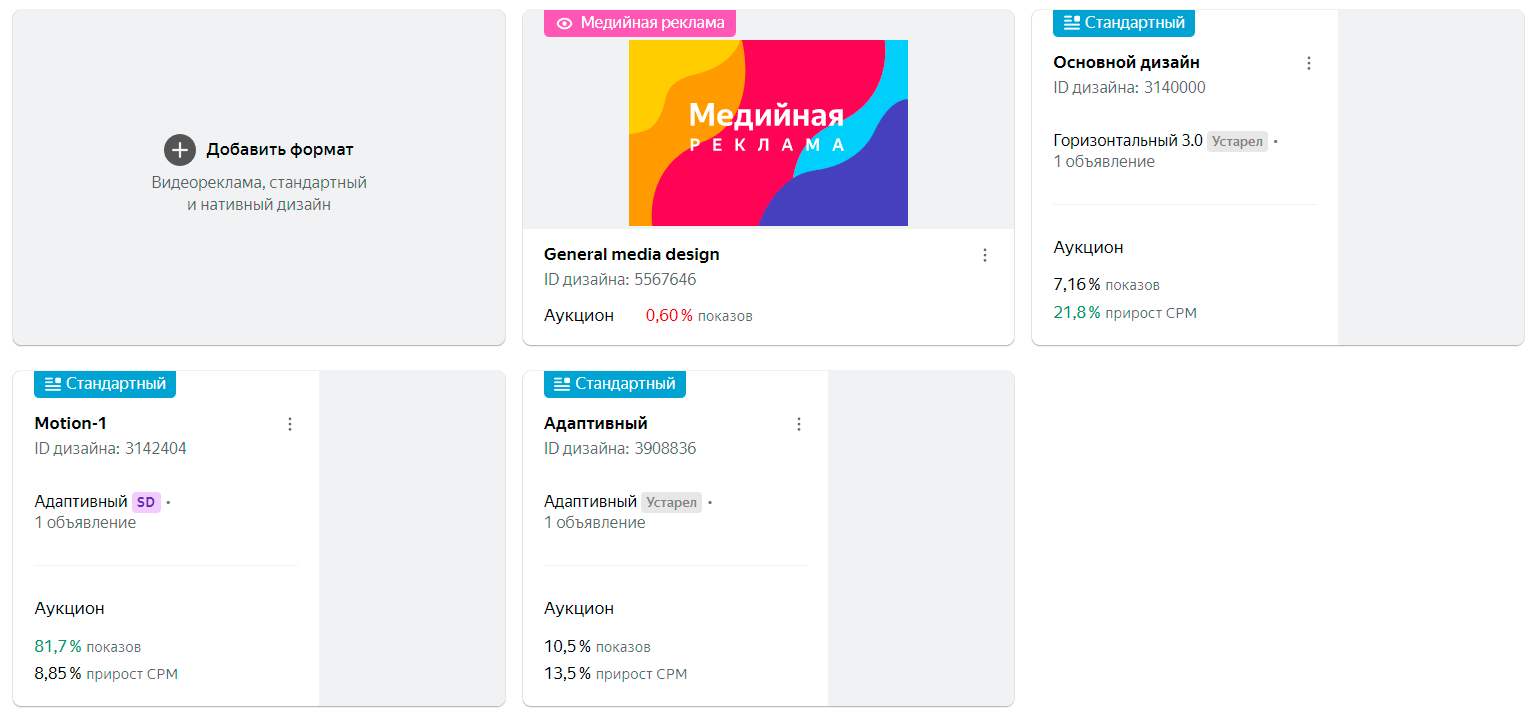This screenshot has width=1536, height=719.
Task: Open three-dot menu for Адаптивный design
Action: (x=799, y=424)
